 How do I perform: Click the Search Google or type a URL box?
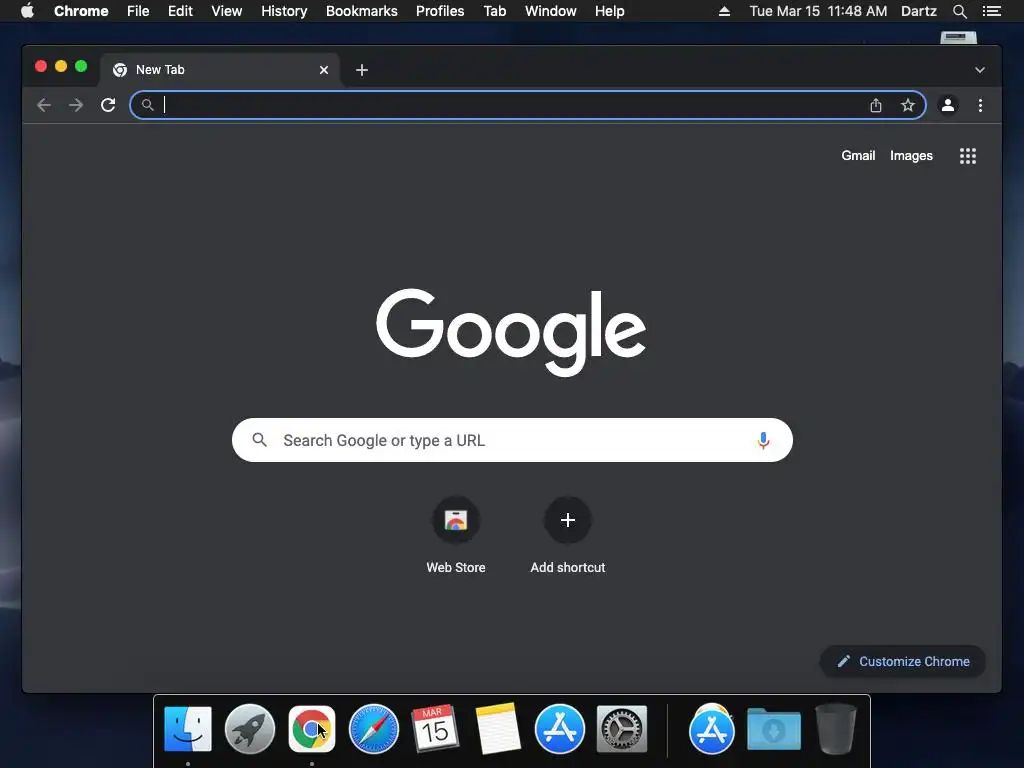click(512, 440)
